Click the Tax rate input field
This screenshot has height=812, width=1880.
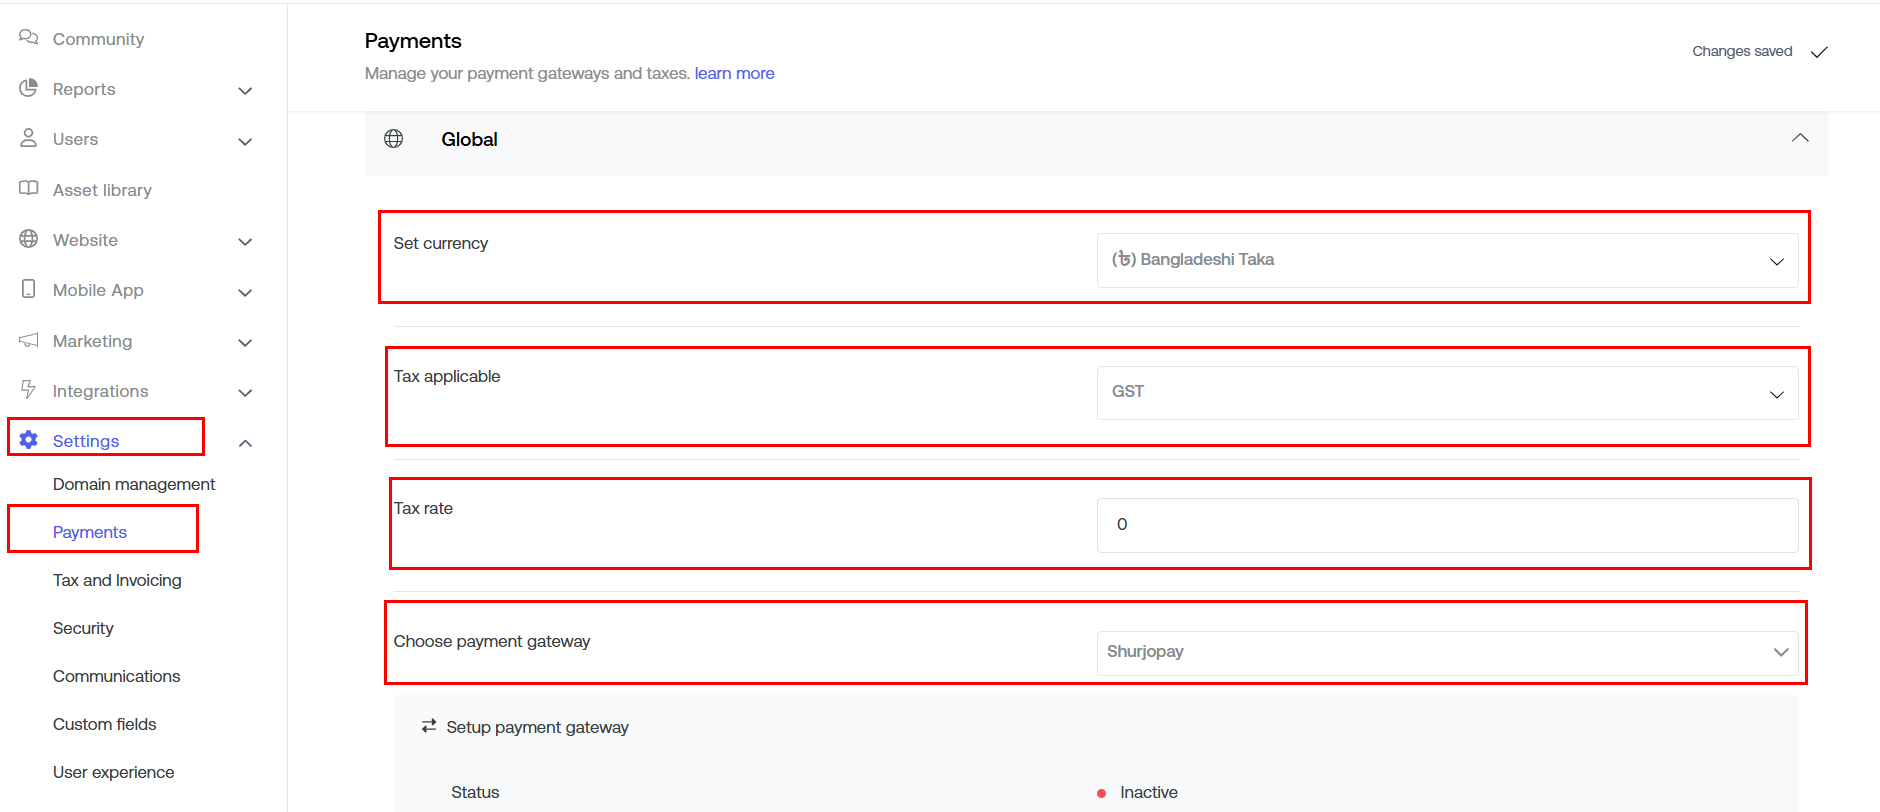1446,525
